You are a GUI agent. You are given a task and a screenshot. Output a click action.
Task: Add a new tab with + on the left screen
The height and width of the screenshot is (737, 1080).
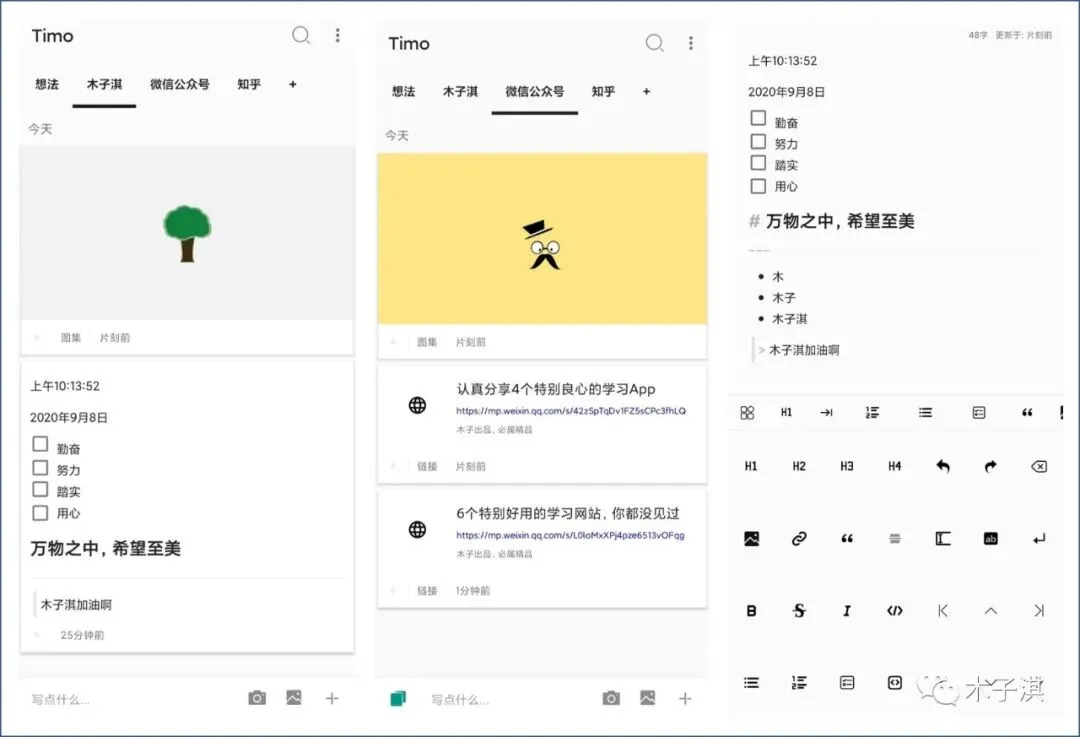click(x=293, y=84)
